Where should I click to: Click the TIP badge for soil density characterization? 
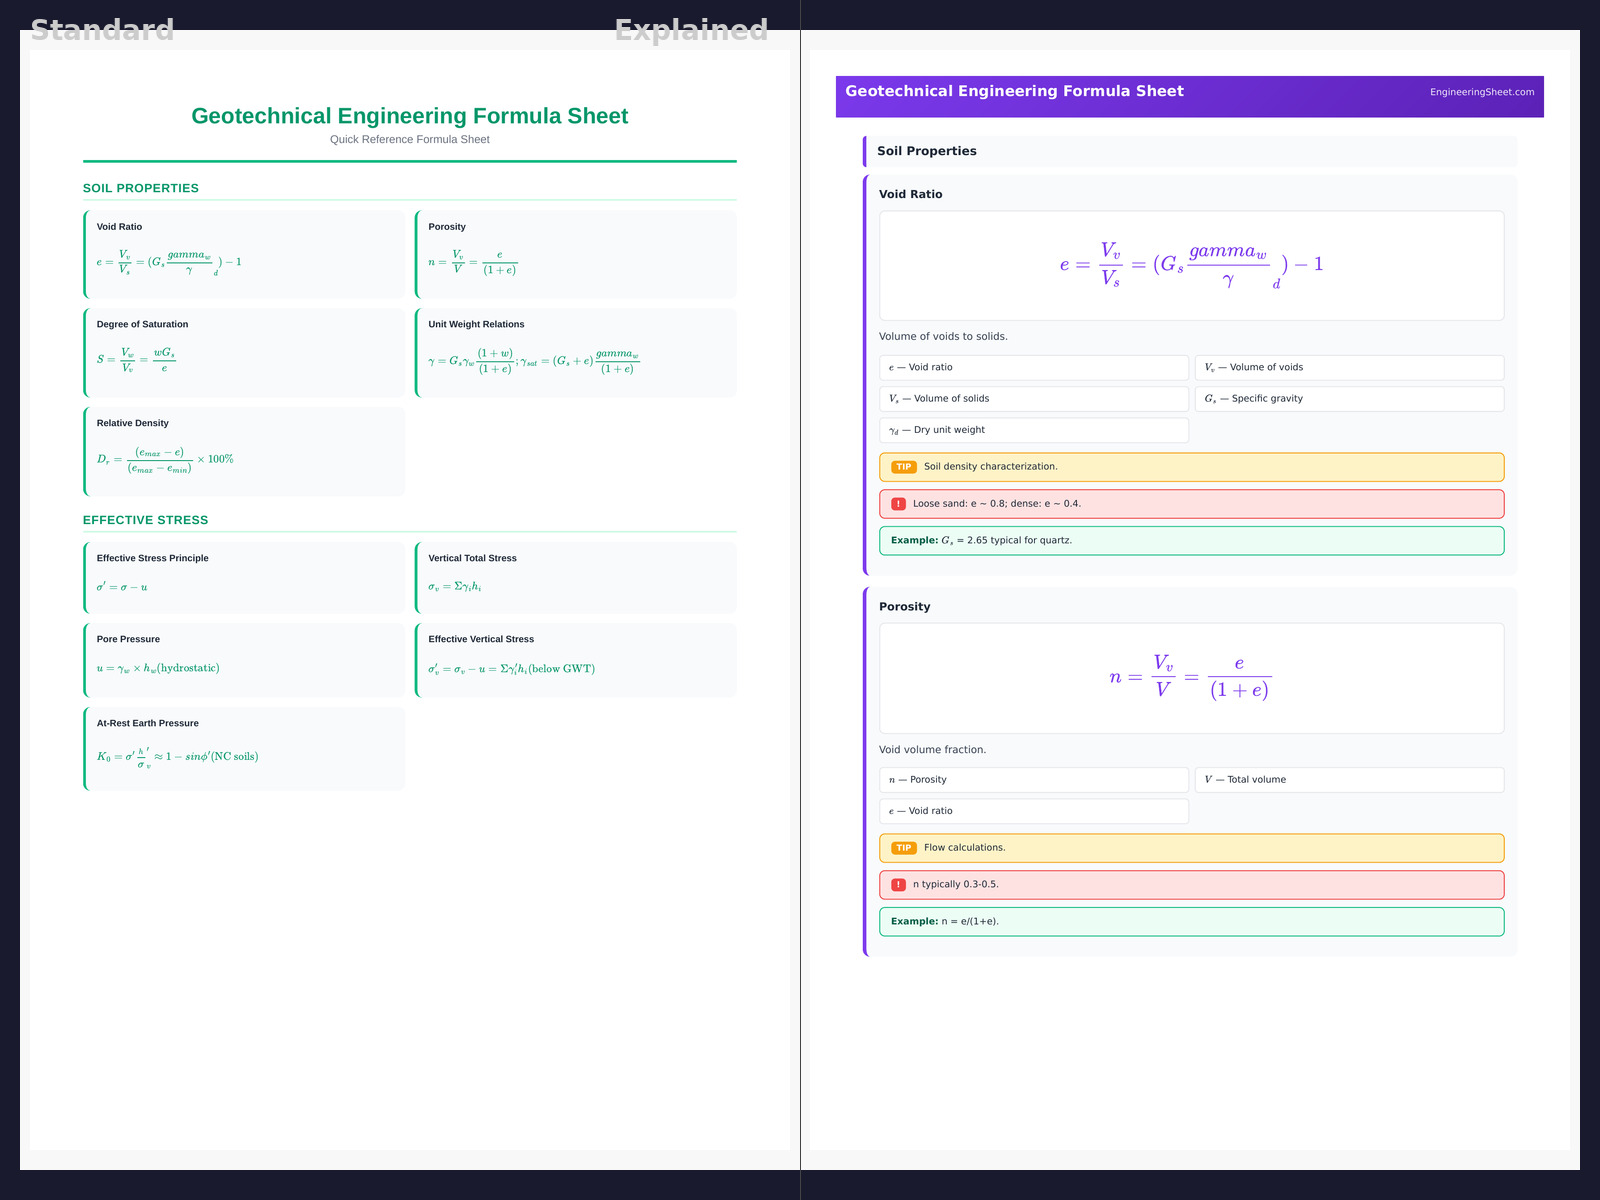tap(903, 467)
